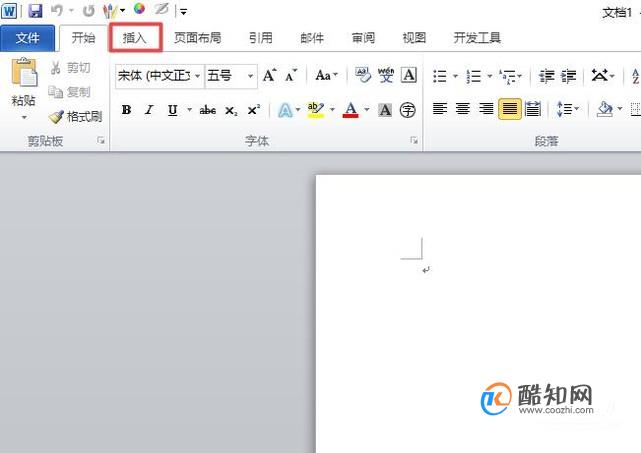
Task: Click the Center alignment icon
Action: pyautogui.click(x=463, y=109)
